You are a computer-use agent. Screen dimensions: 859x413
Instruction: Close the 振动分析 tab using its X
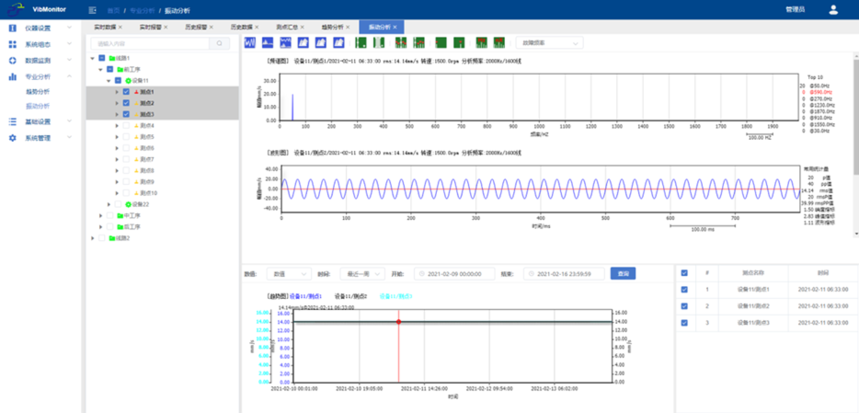(395, 27)
